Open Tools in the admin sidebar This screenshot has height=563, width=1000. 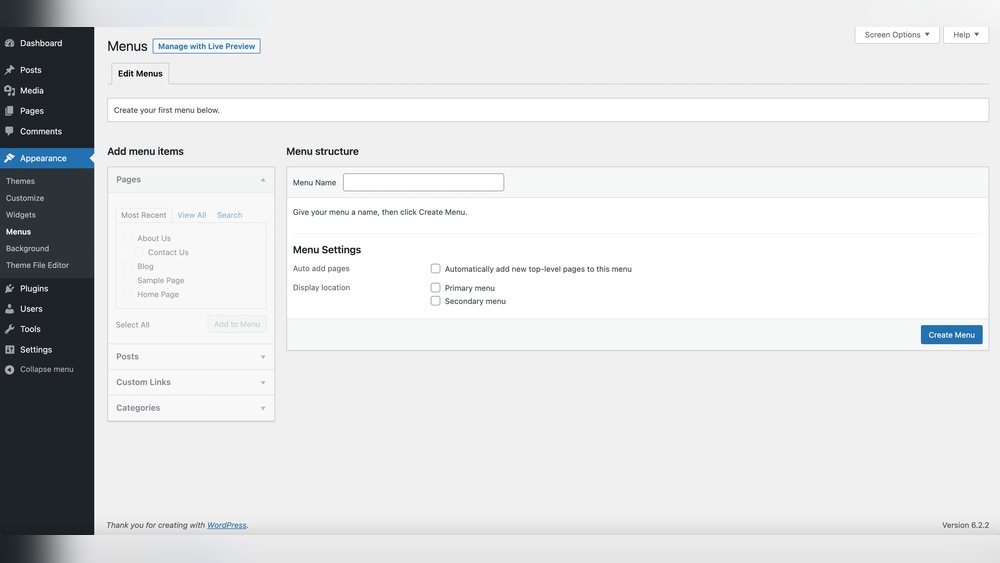(30, 330)
